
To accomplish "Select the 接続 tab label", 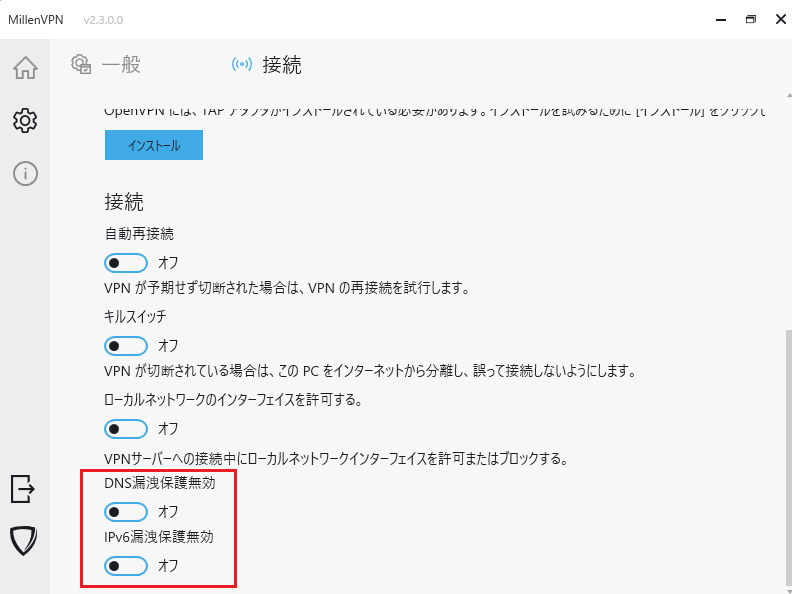I will click(282, 65).
